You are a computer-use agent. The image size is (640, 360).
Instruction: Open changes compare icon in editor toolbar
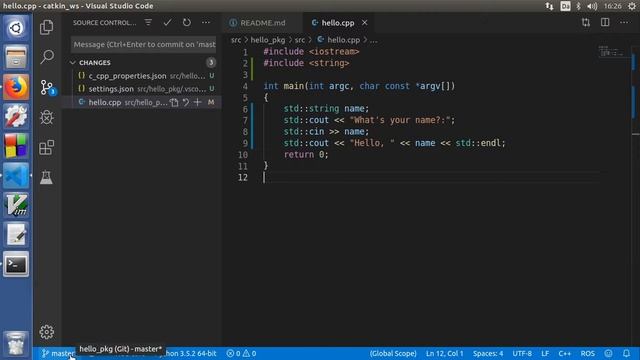tap(586, 22)
